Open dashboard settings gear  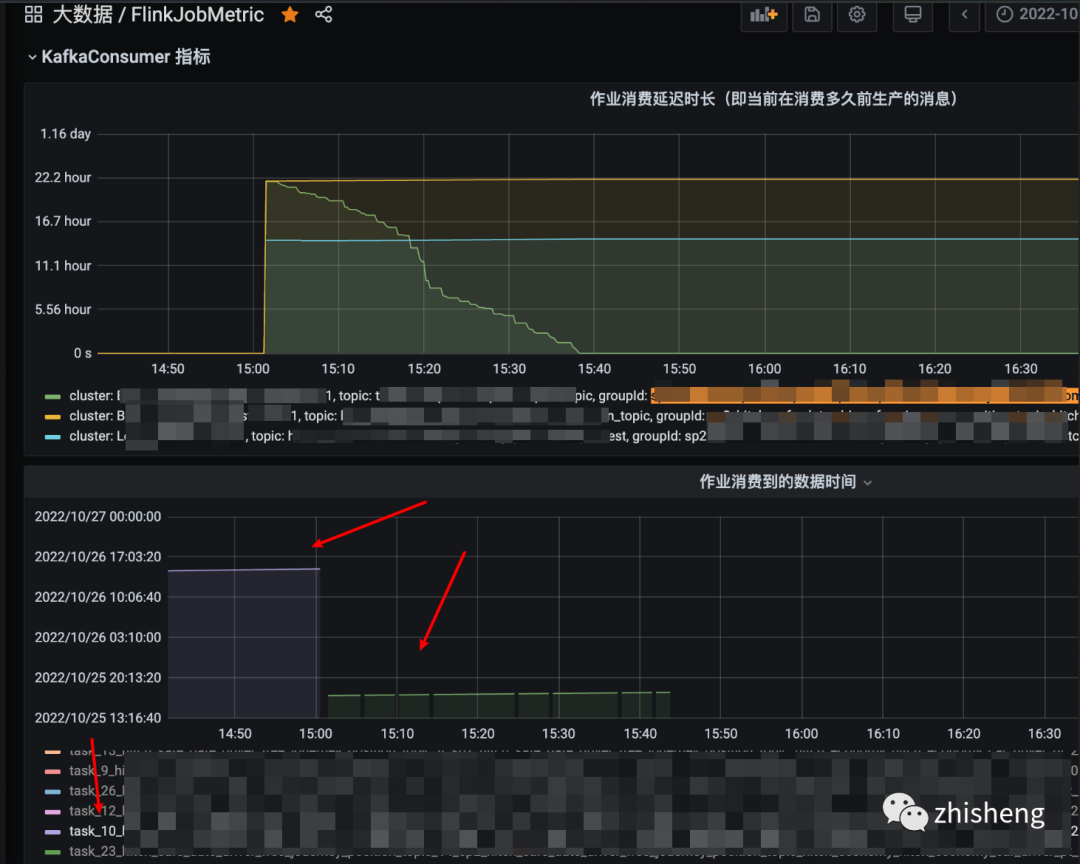[857, 14]
